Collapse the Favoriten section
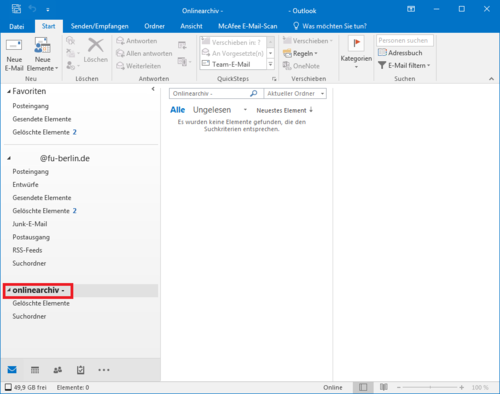This screenshot has width=500, height=394. (x=9, y=92)
